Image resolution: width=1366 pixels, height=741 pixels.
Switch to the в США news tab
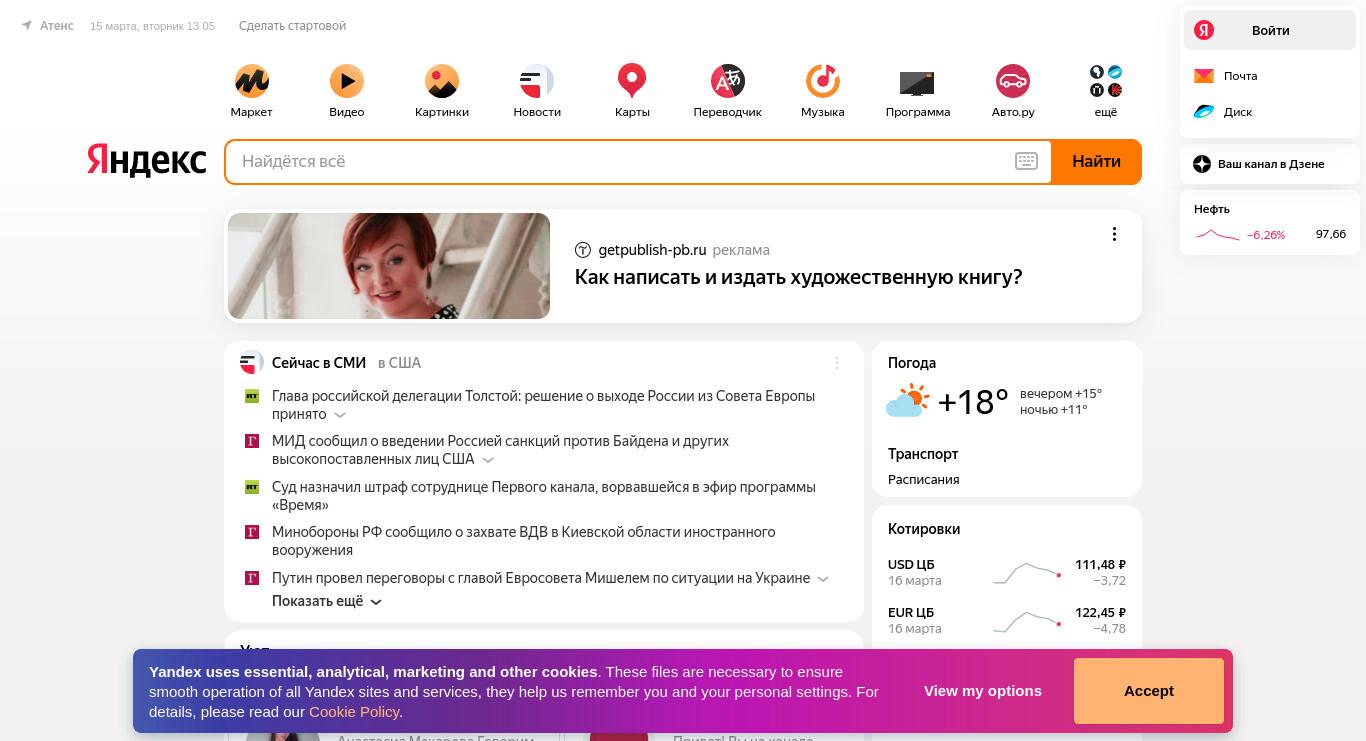pos(399,363)
